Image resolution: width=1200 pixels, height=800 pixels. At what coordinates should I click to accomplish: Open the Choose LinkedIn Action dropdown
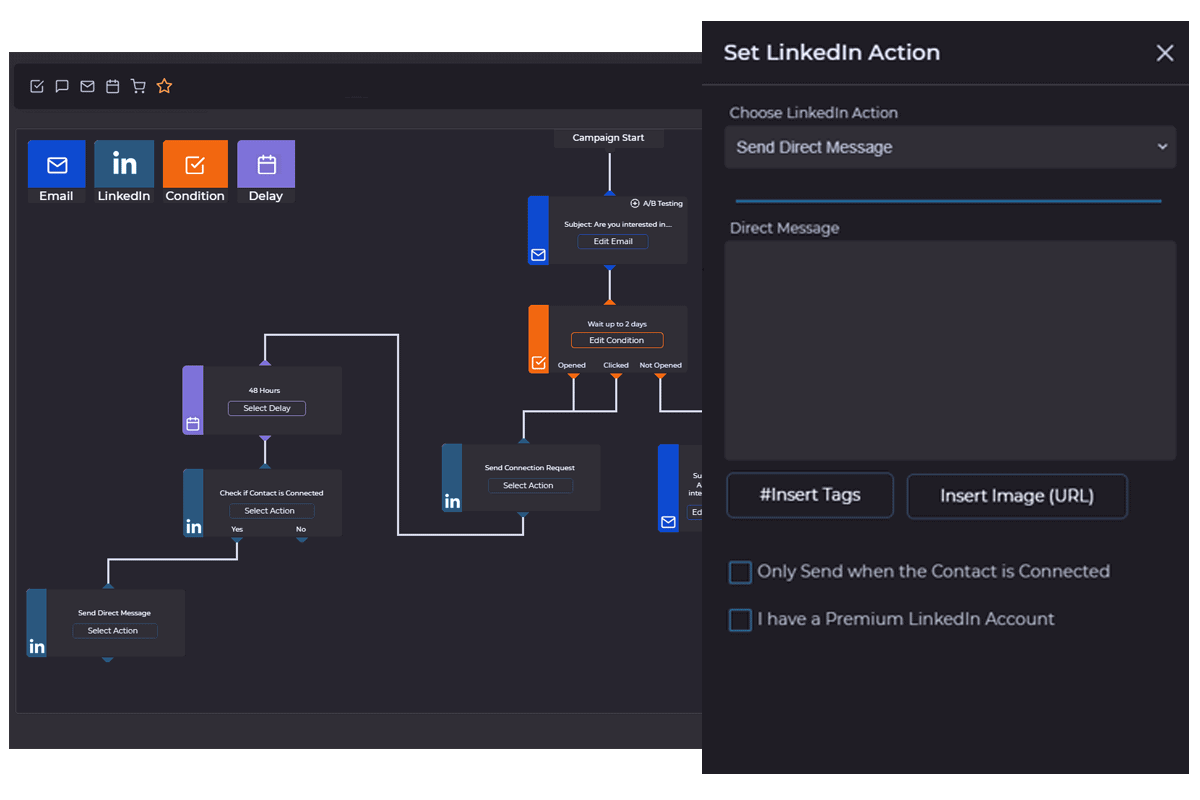tap(950, 147)
